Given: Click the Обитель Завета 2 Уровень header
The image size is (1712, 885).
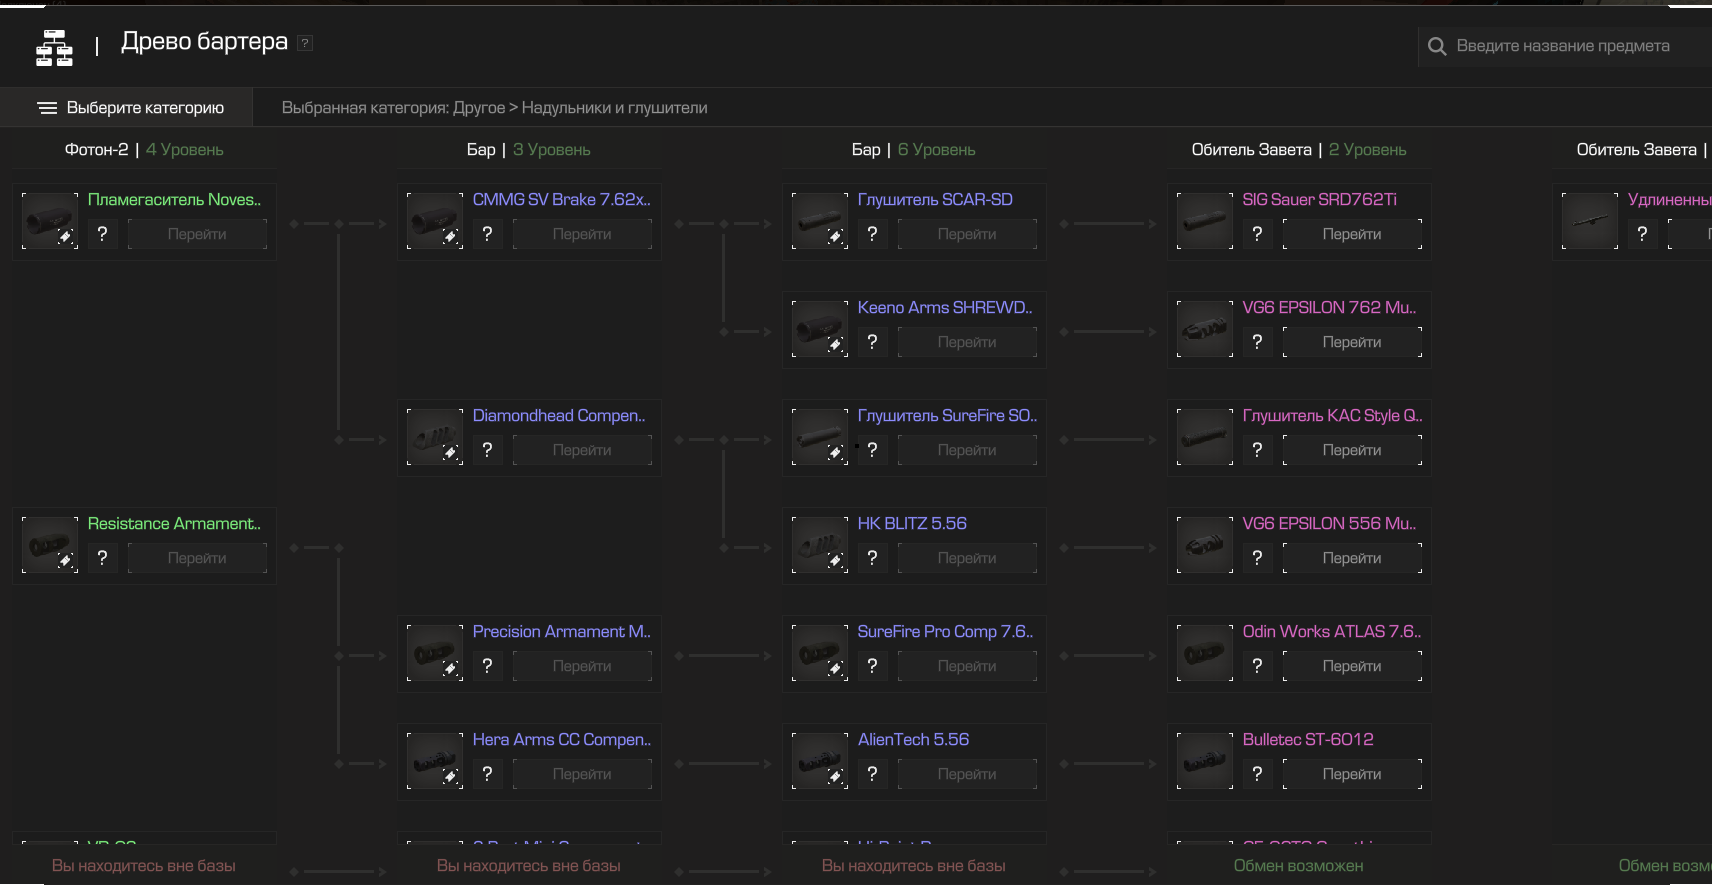Looking at the screenshot, I should tap(1299, 150).
